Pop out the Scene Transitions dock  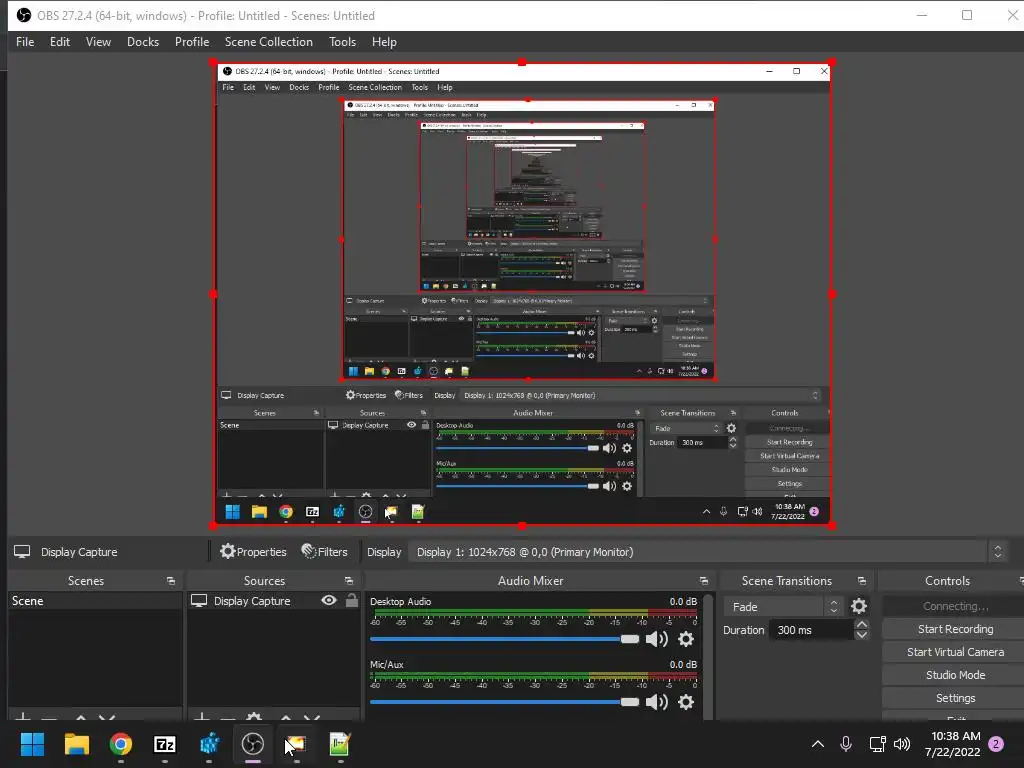click(x=862, y=581)
